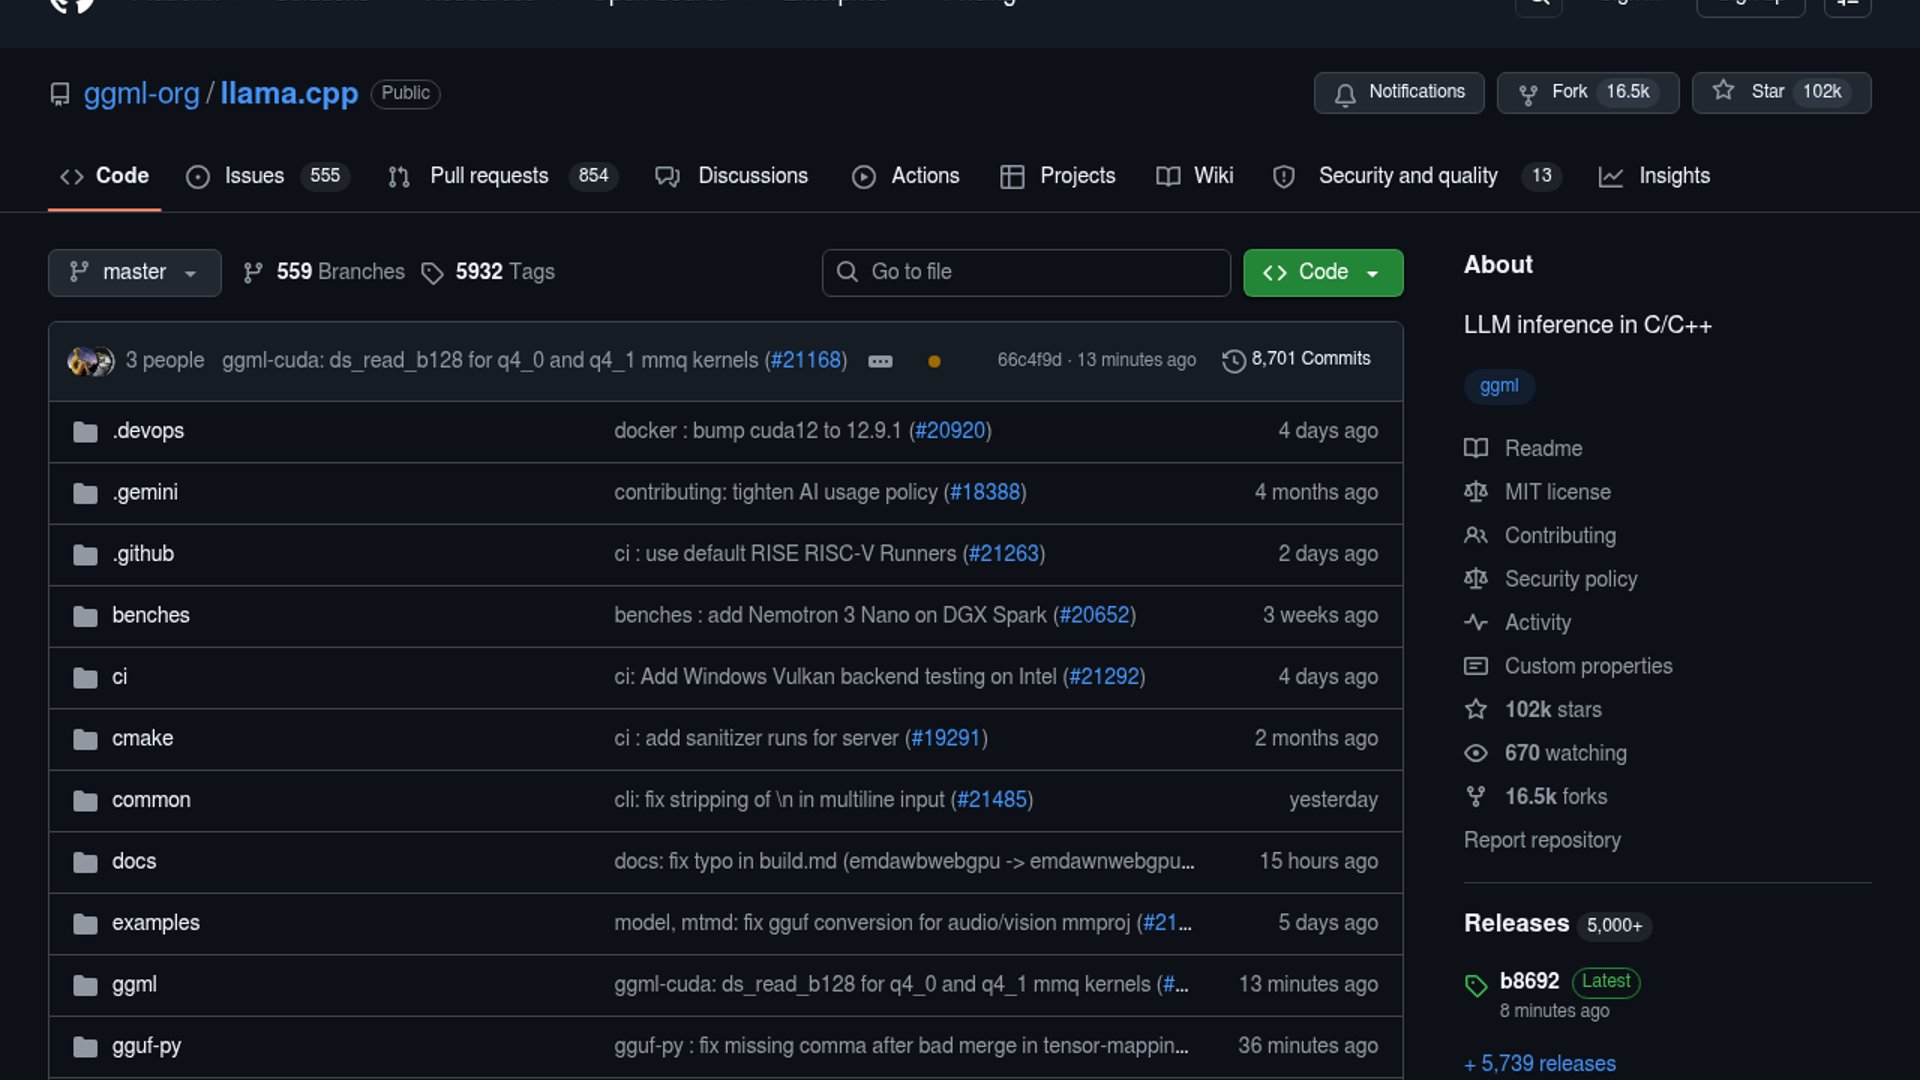Switch to the Issues tab
Image resolution: width=1920 pixels, height=1080 pixels.
(254, 176)
